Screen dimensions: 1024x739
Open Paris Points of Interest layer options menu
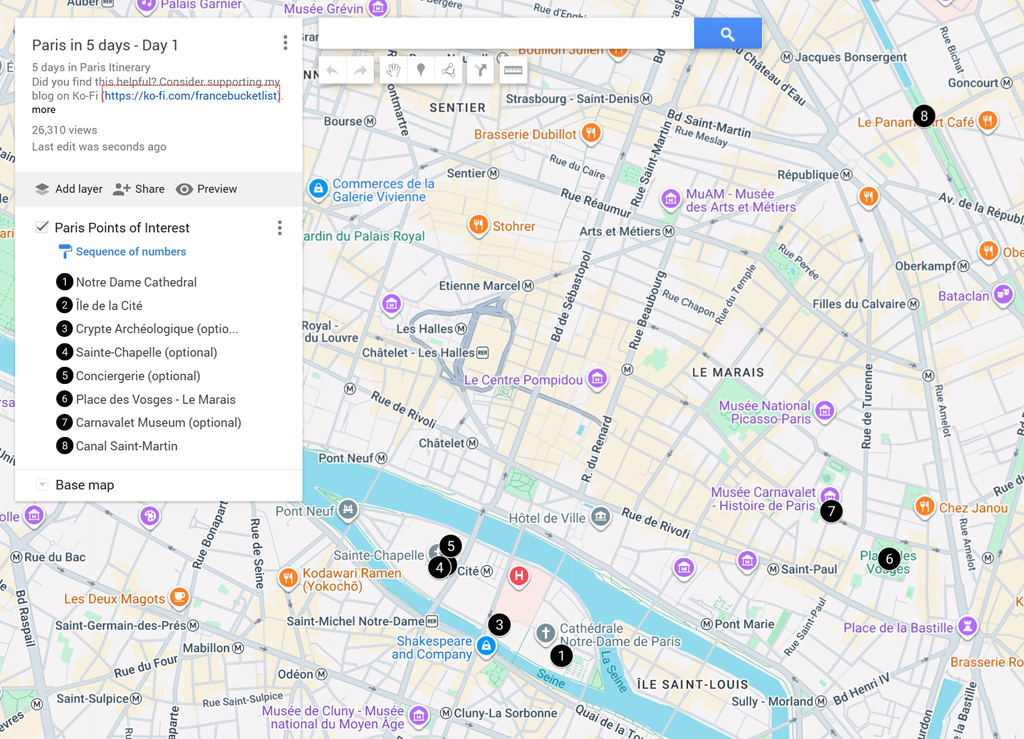pos(280,228)
